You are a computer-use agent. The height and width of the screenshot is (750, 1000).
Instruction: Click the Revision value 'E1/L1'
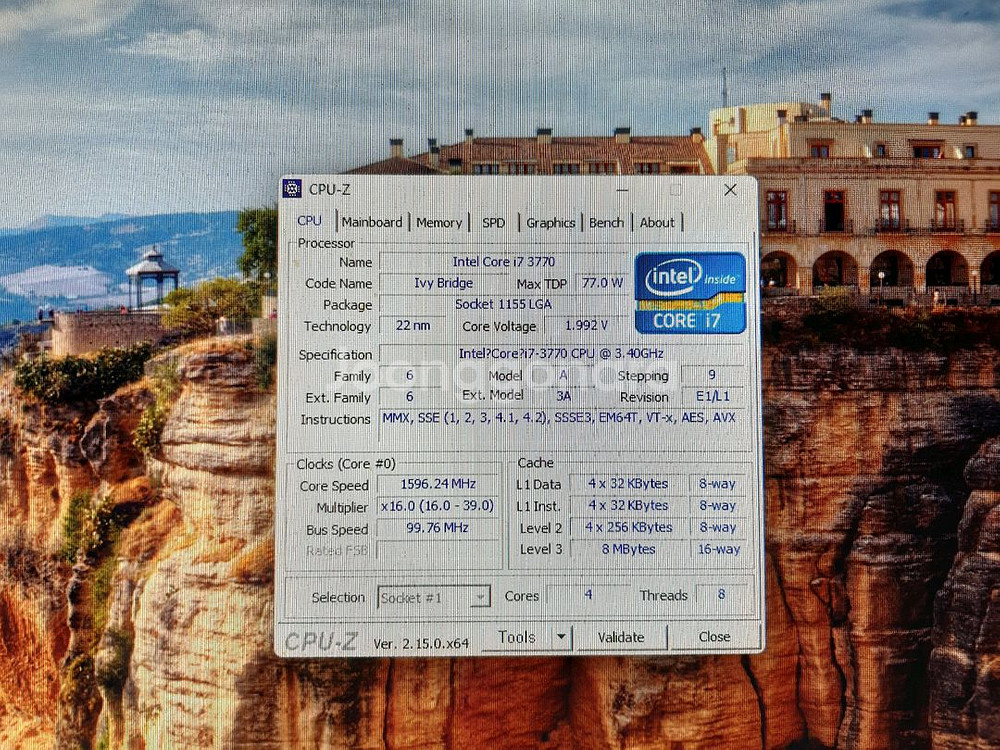(712, 396)
